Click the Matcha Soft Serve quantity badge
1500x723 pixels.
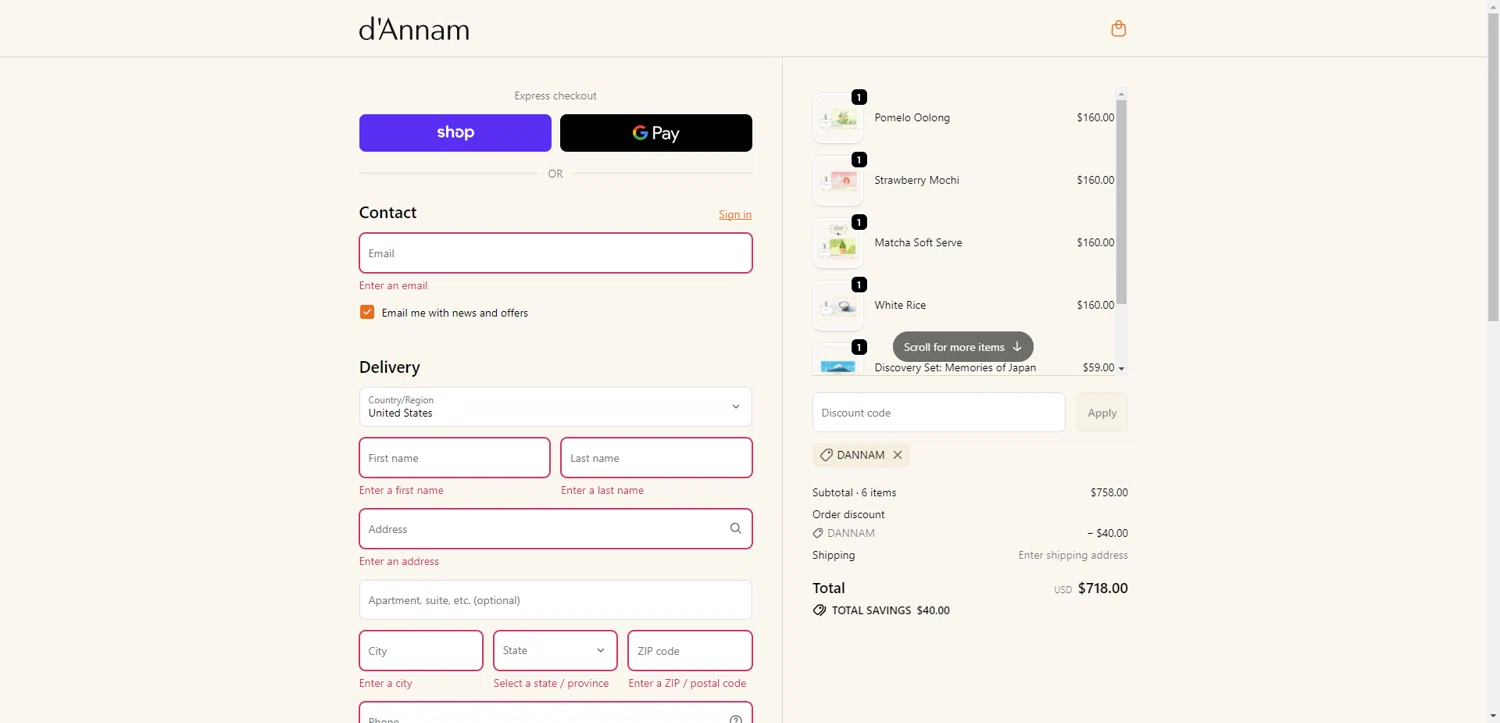click(x=859, y=222)
